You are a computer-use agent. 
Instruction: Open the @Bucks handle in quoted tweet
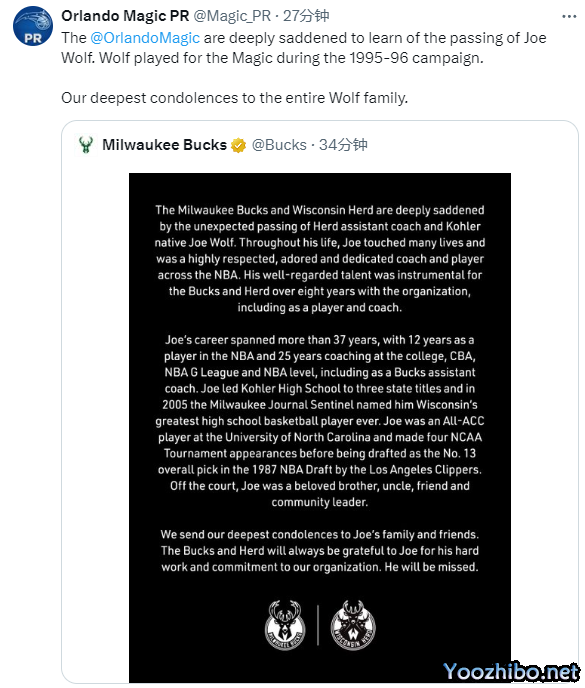tap(279, 145)
